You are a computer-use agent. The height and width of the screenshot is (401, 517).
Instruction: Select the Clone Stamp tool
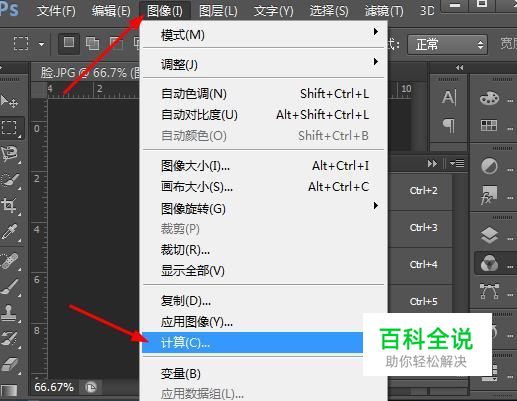(x=9, y=313)
